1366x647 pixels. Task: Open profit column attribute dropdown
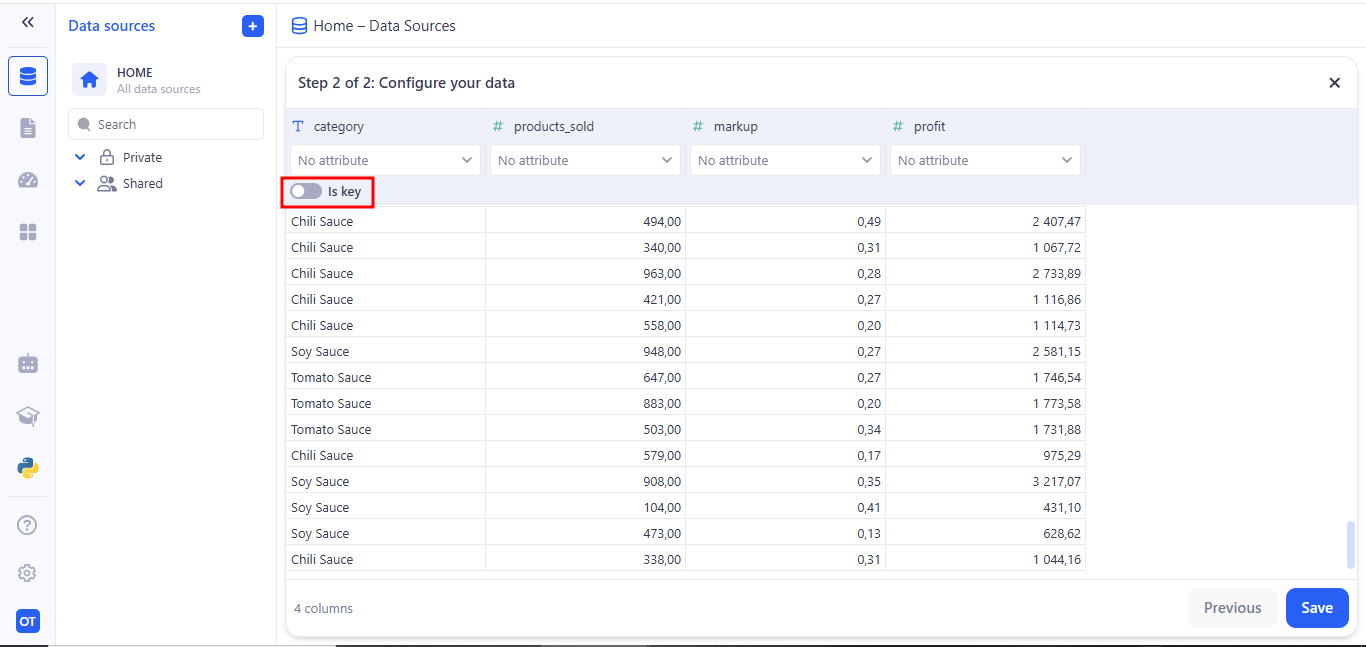(985, 160)
